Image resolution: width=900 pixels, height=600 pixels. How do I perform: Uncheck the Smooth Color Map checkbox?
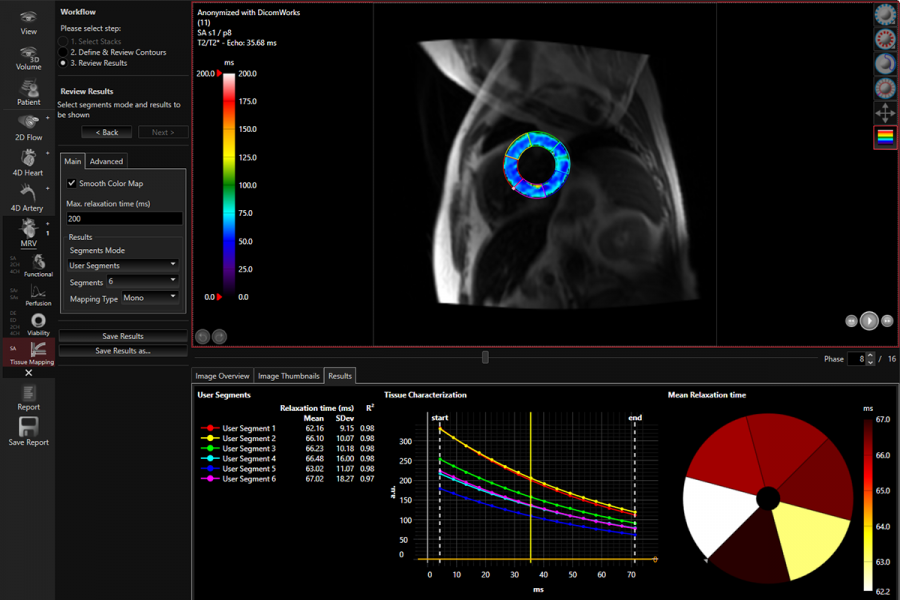(72, 184)
